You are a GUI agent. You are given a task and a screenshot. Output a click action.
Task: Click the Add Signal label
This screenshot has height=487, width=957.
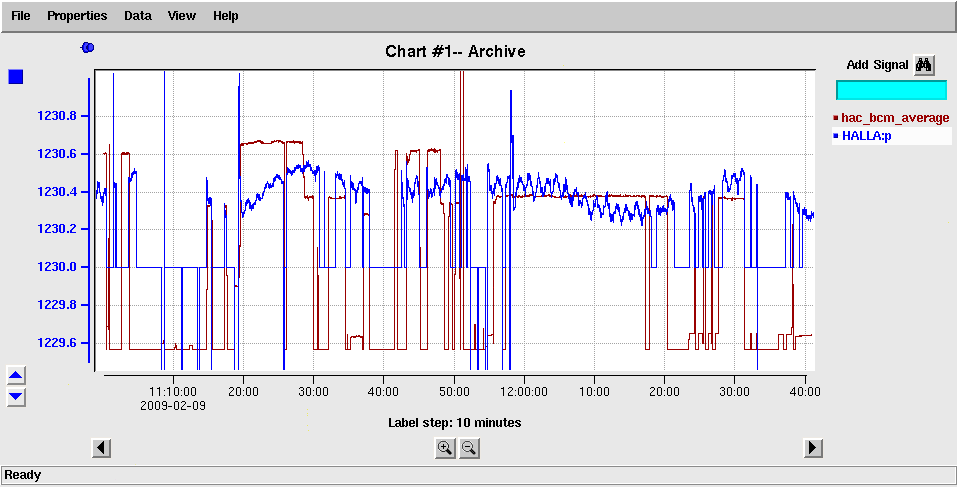click(878, 65)
